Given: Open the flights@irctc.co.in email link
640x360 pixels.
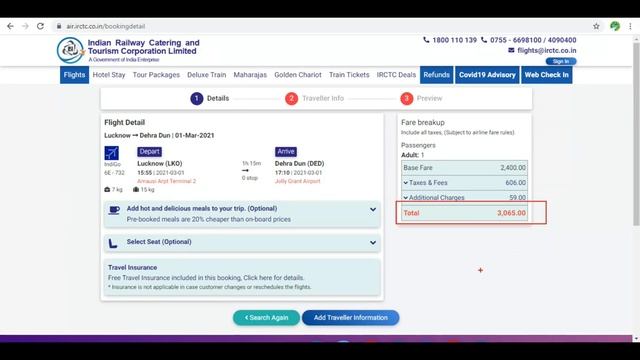Looking at the screenshot, I should pyautogui.click(x=547, y=50).
